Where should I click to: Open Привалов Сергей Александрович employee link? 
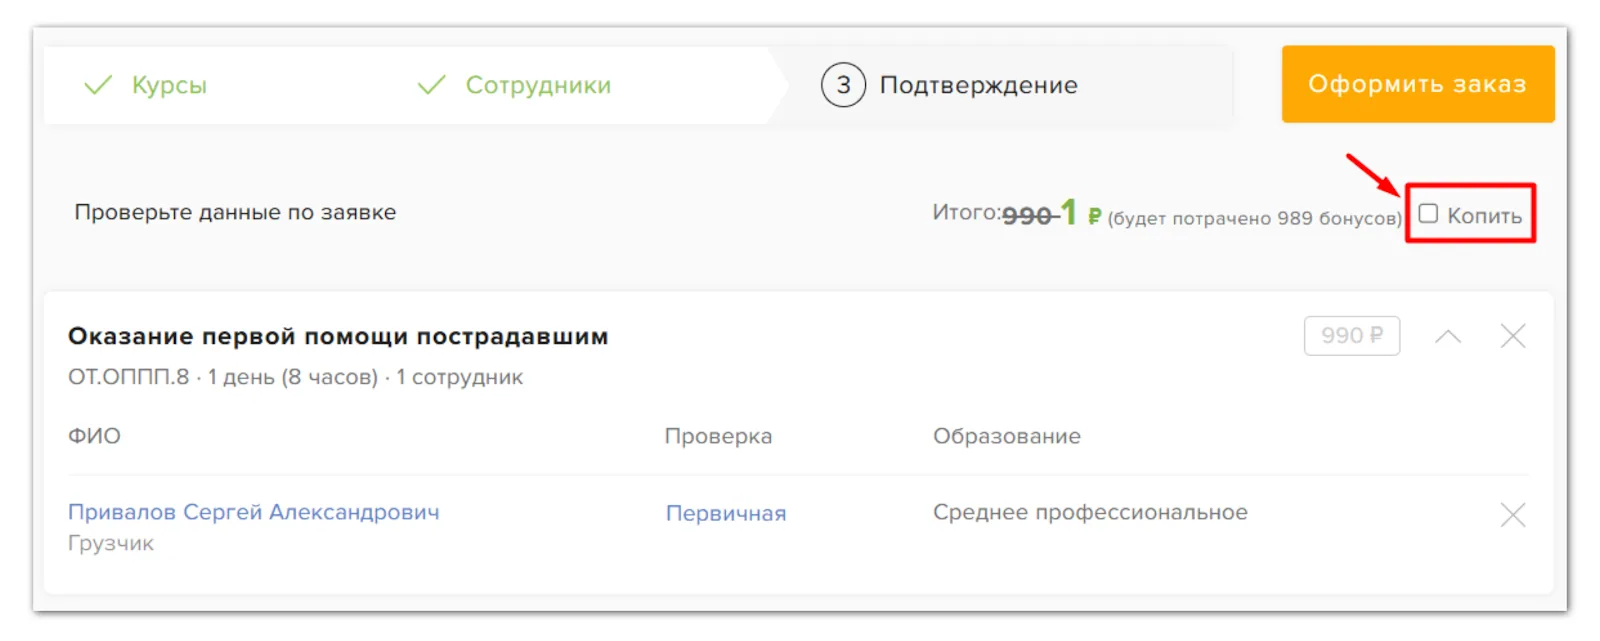pyautogui.click(x=254, y=512)
